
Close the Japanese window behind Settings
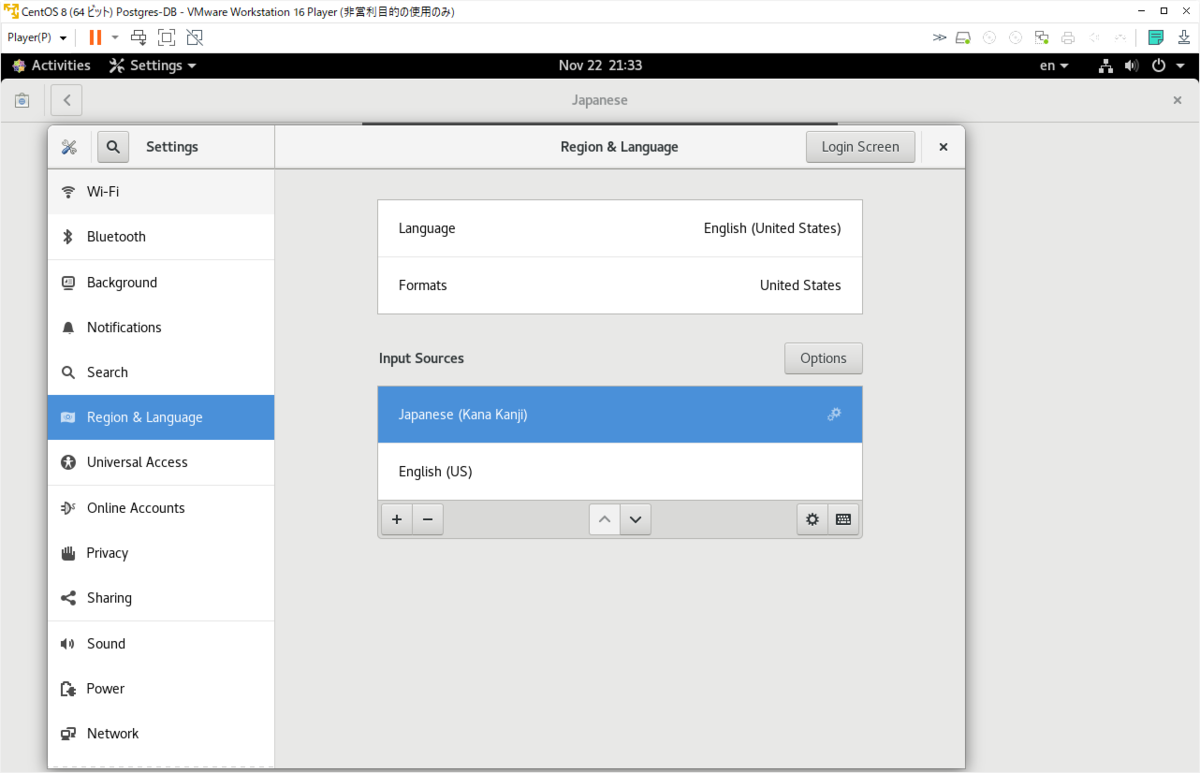click(1177, 100)
